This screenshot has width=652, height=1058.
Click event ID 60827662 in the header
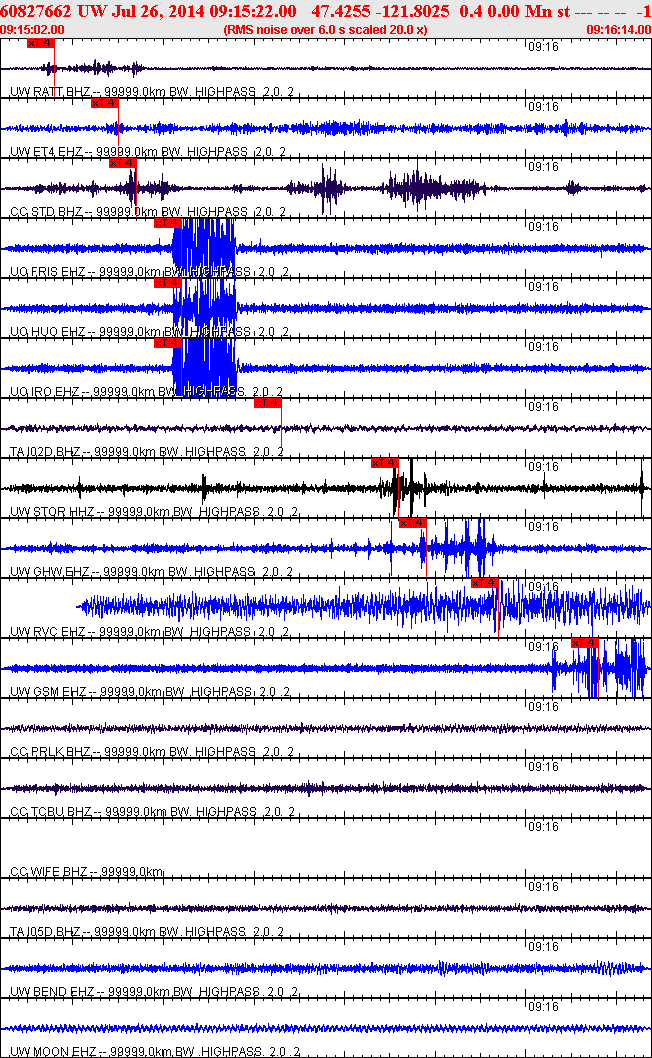coord(35,11)
